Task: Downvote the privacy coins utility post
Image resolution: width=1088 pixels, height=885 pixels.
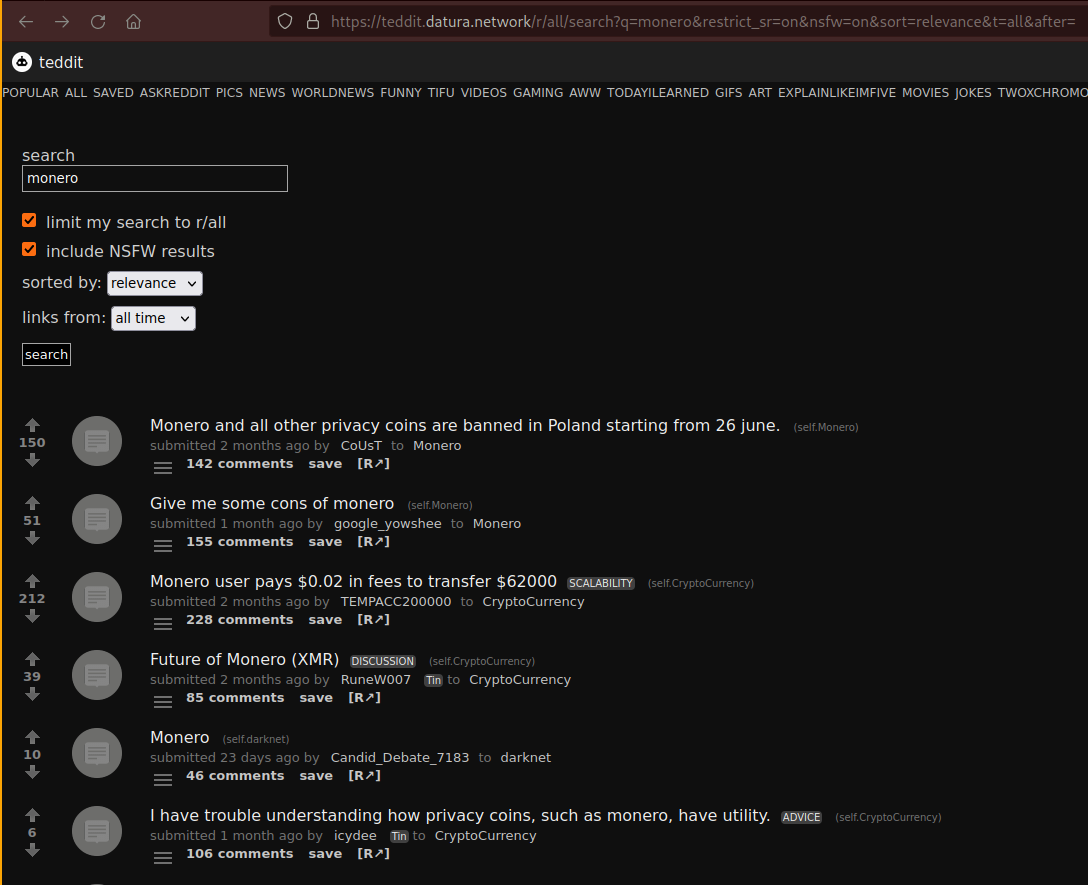Action: click(32, 850)
